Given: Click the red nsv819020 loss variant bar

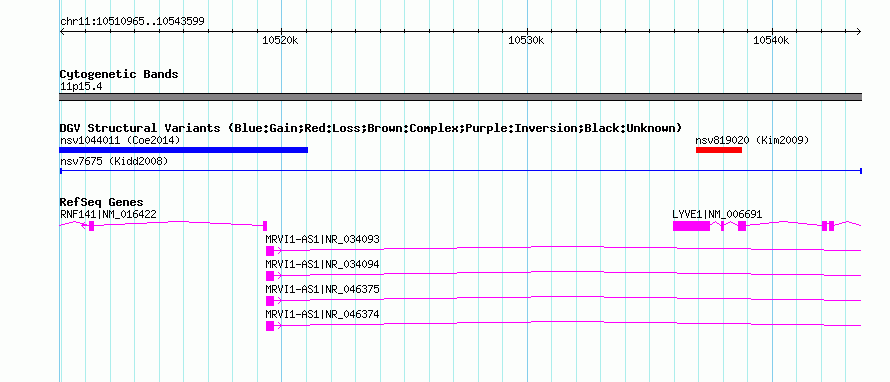Looking at the screenshot, I should click(719, 150).
